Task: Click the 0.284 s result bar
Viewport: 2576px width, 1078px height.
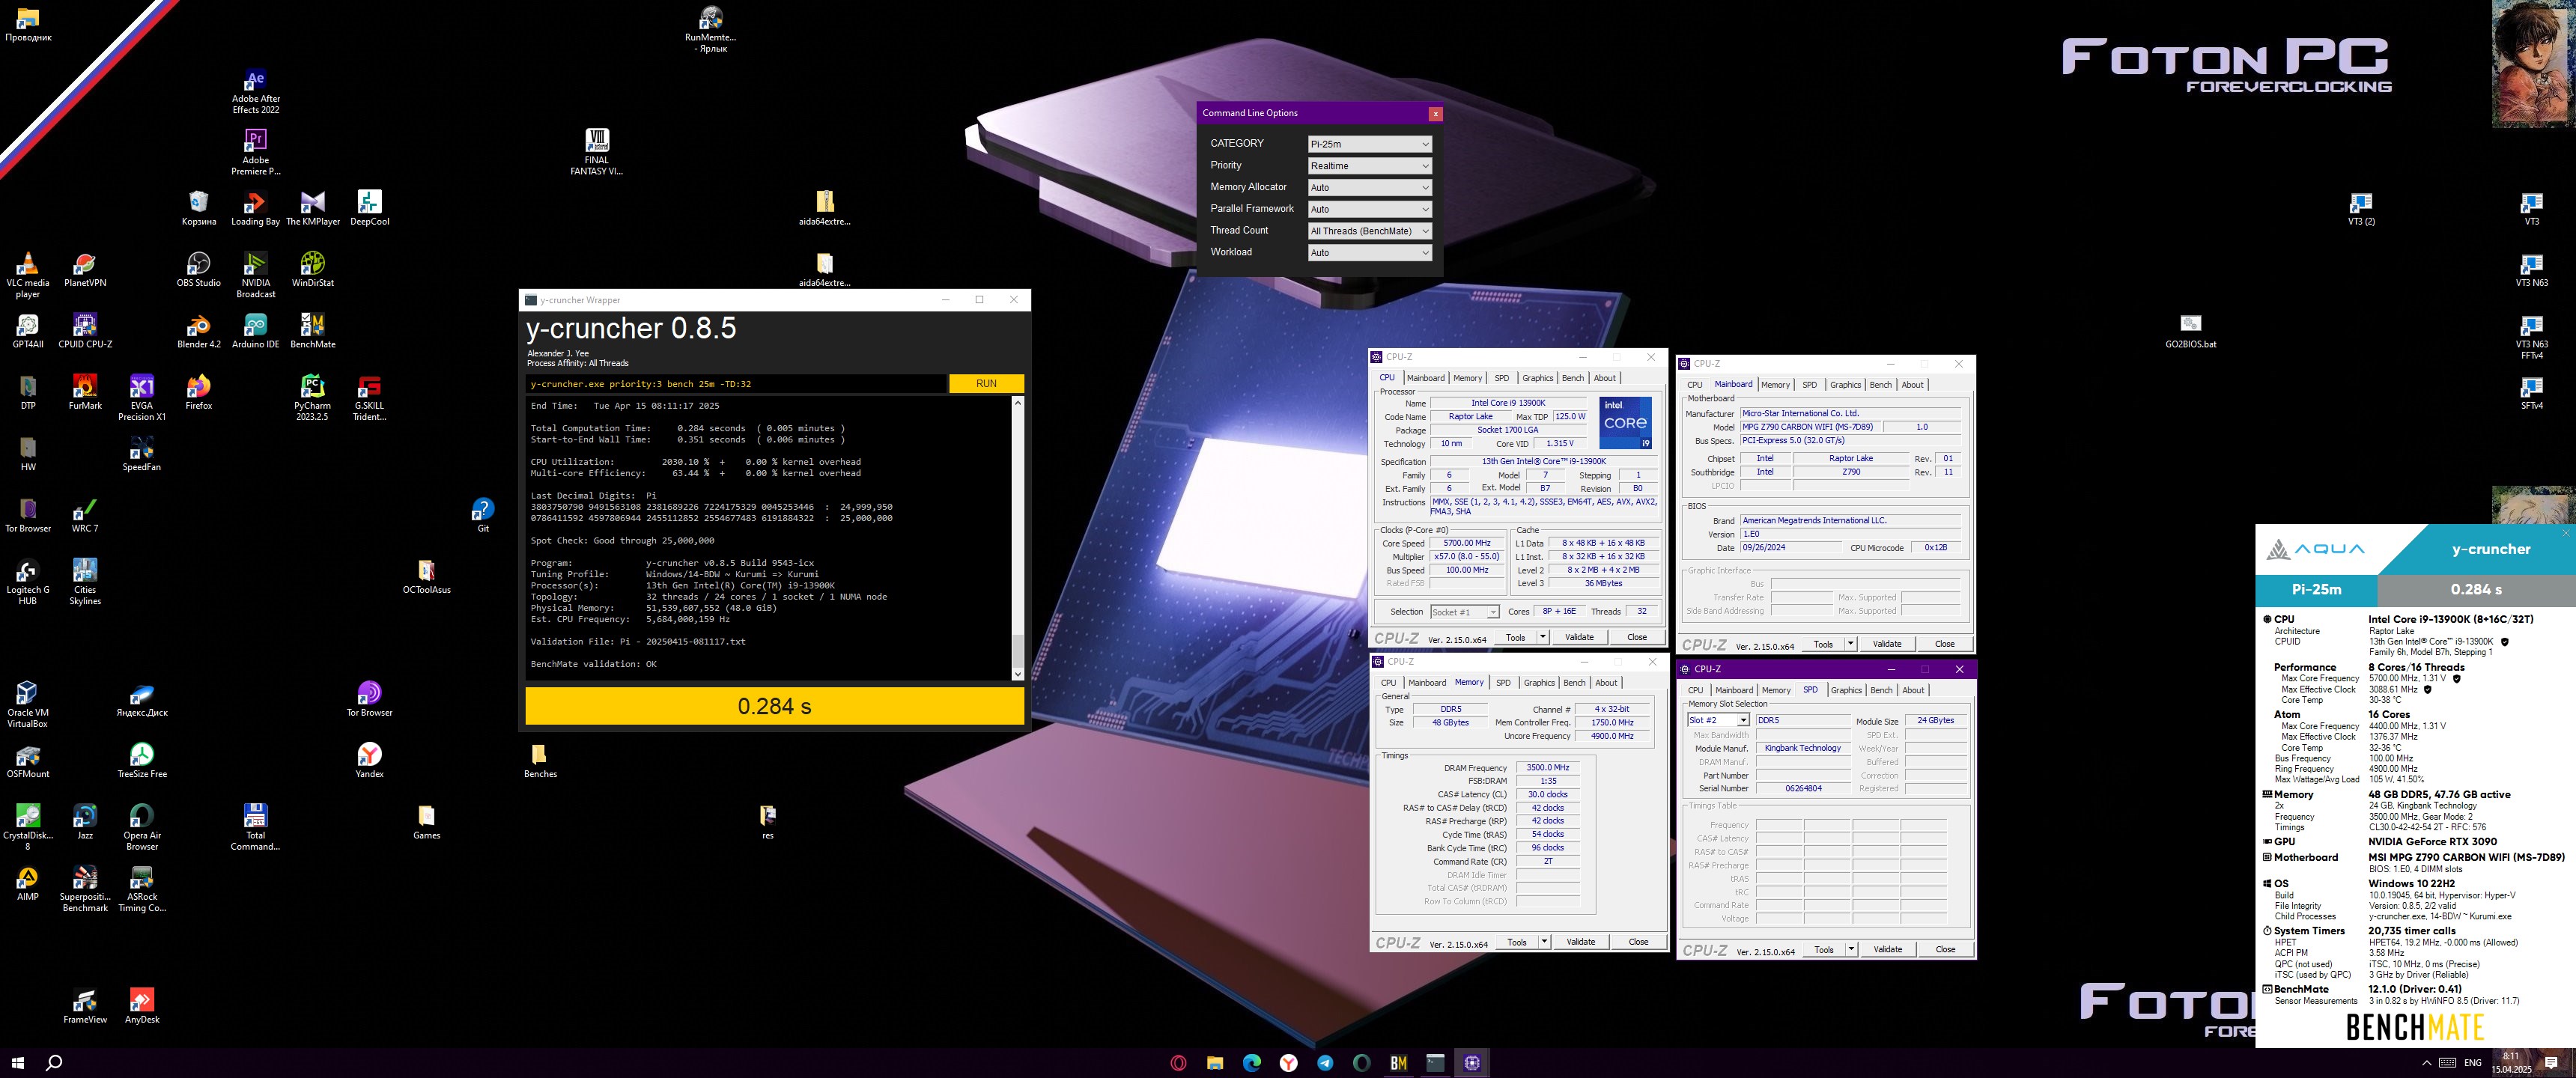Action: tap(774, 706)
